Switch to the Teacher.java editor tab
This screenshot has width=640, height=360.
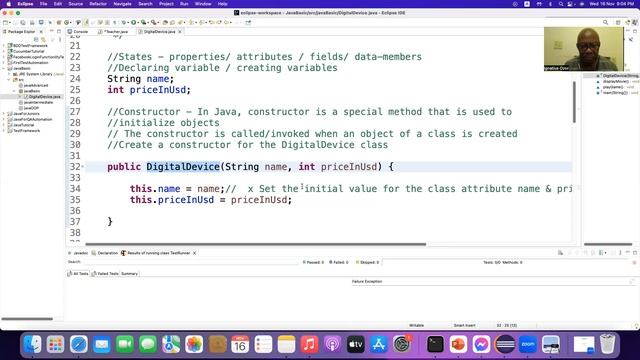click(x=114, y=31)
